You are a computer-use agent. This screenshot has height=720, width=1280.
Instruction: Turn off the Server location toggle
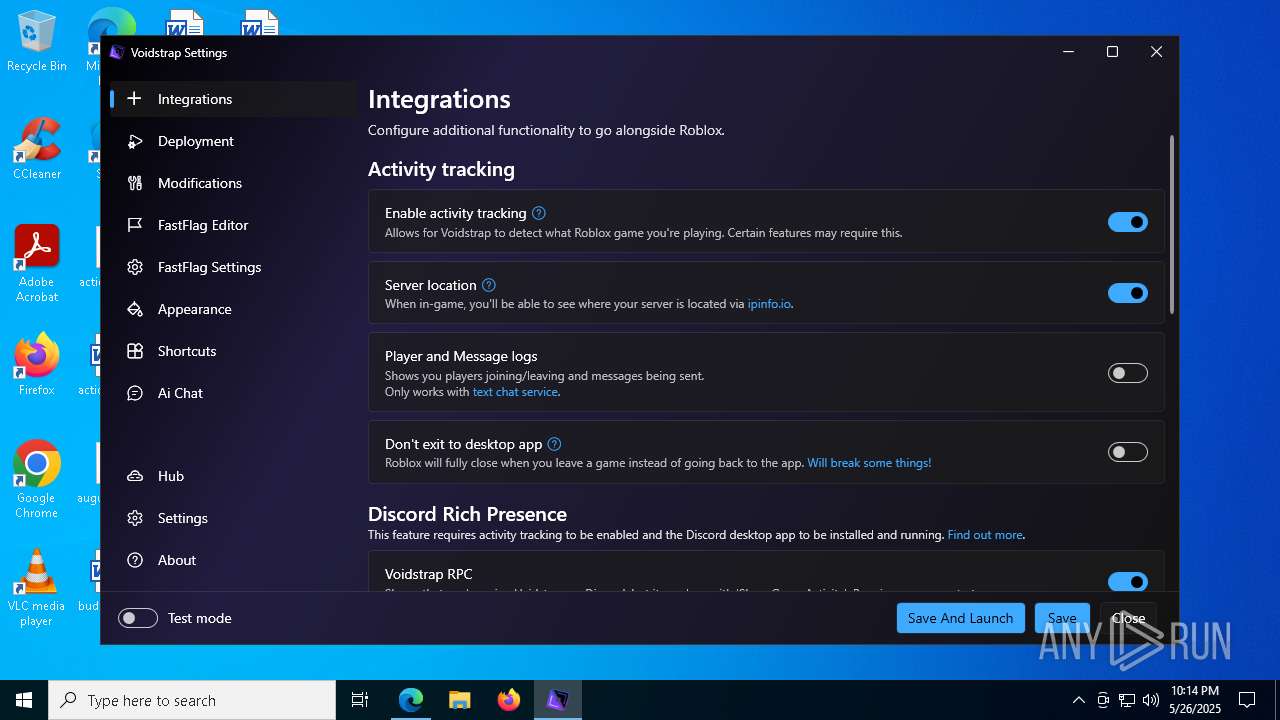1128,293
